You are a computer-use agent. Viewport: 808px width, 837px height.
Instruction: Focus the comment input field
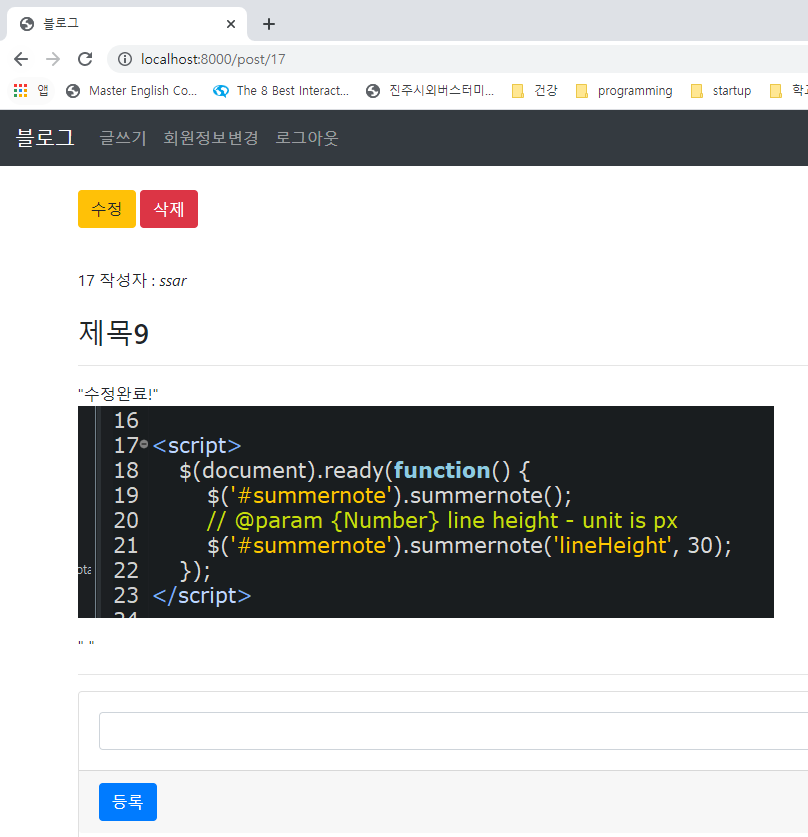click(454, 731)
